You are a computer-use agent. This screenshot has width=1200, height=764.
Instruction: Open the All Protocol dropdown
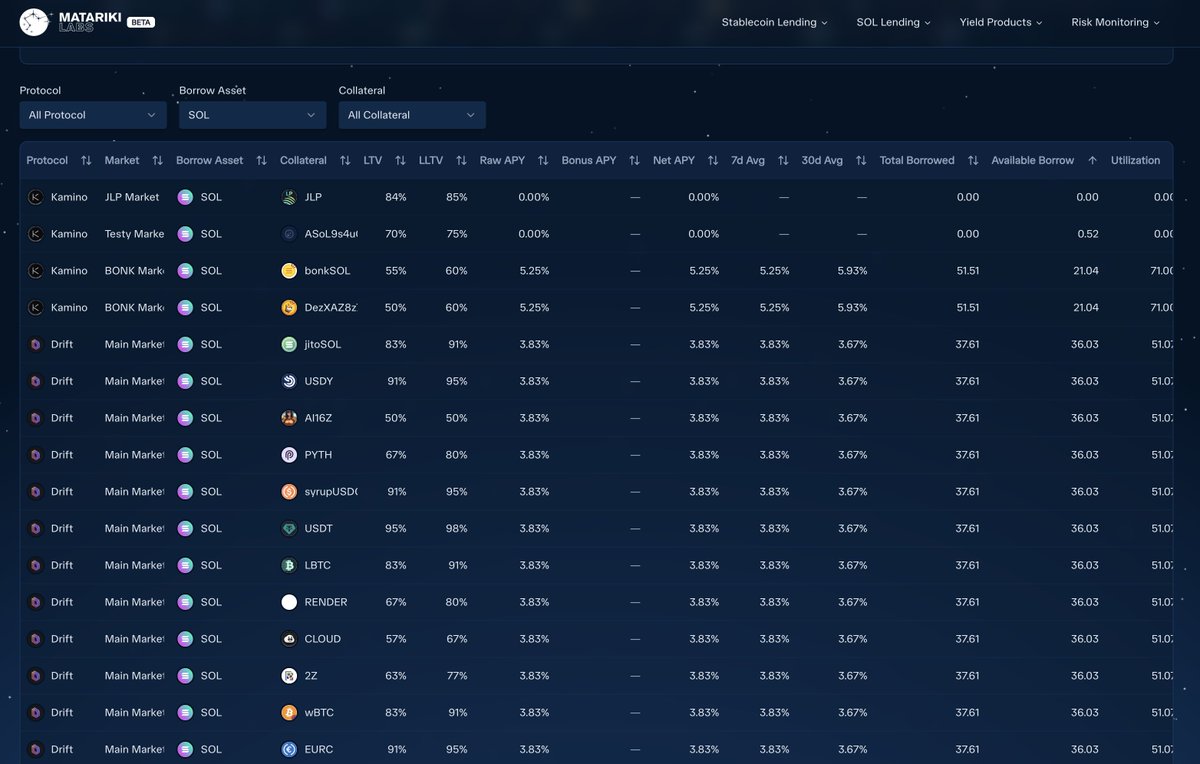tap(93, 115)
